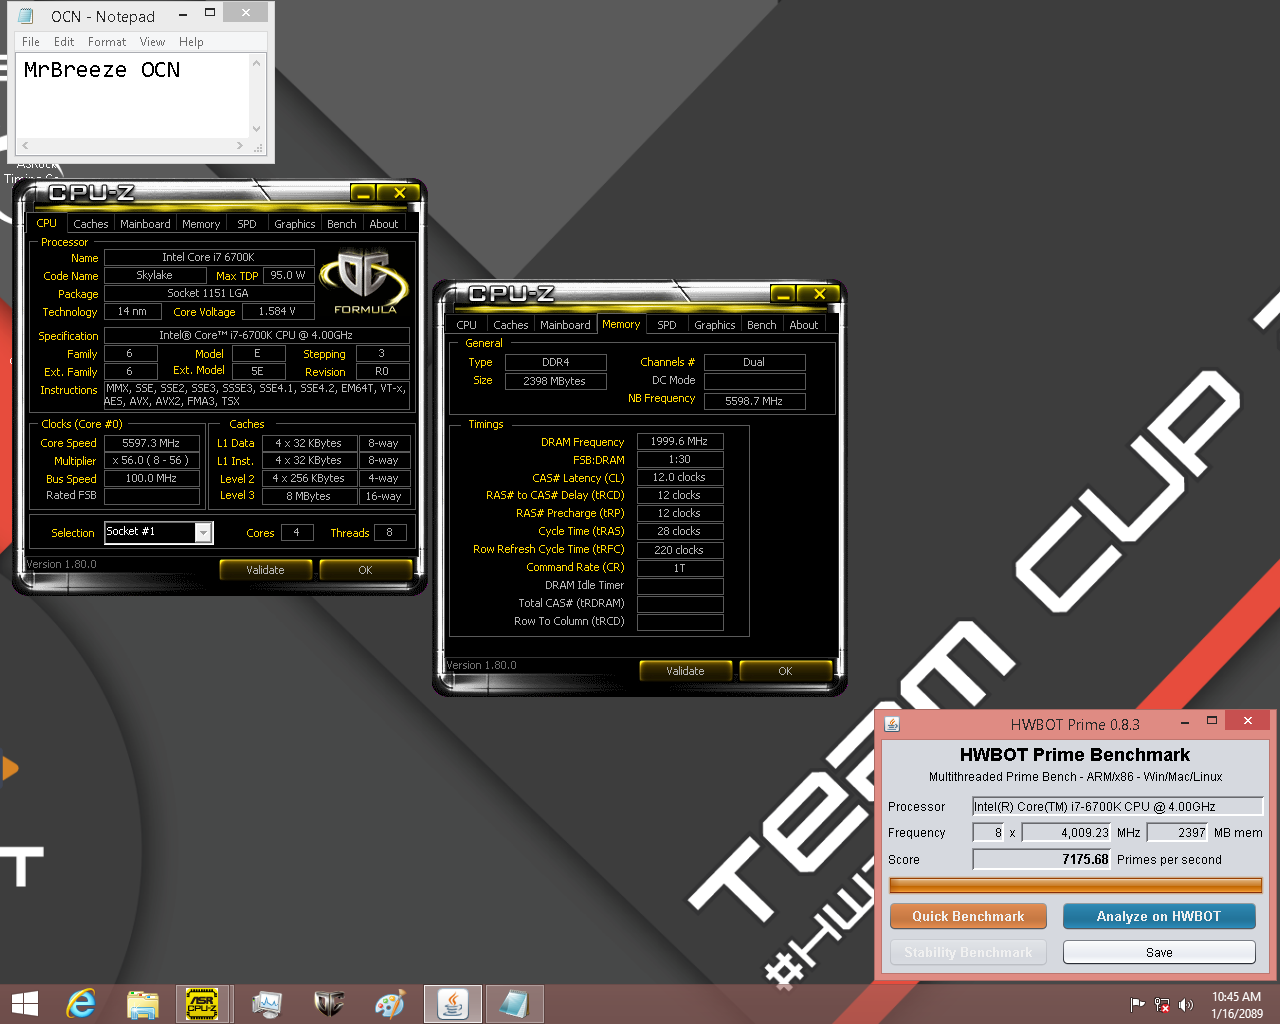Click the Notepad title bar icon
Screen dimensions: 1280x1024
26,16
